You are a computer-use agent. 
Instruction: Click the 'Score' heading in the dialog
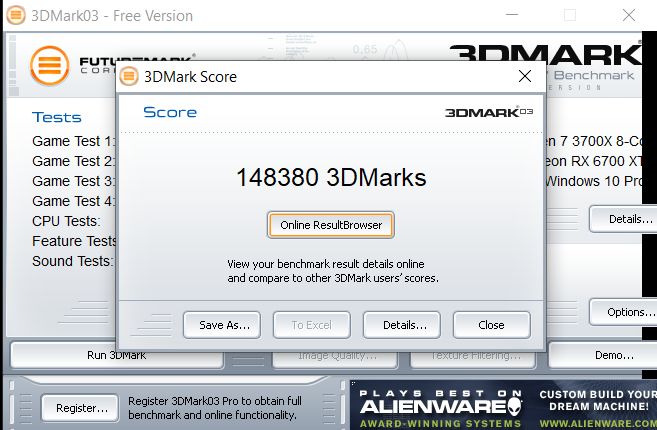click(x=170, y=112)
